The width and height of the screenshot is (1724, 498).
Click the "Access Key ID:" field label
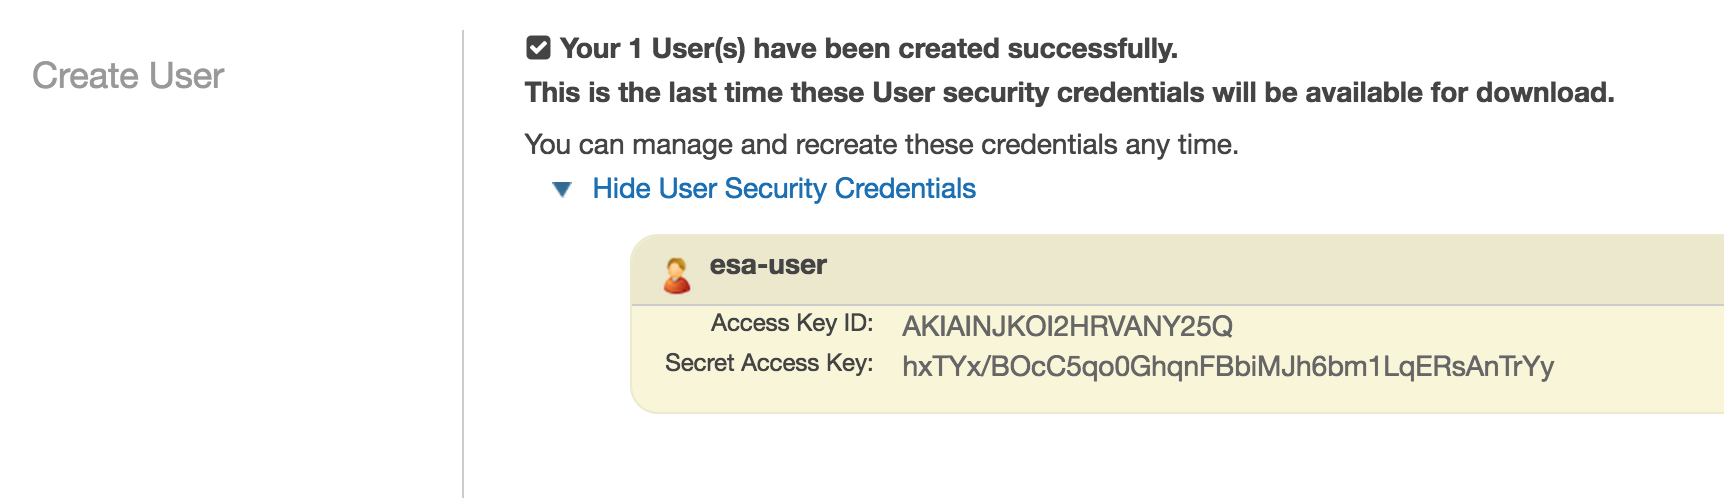tap(792, 323)
